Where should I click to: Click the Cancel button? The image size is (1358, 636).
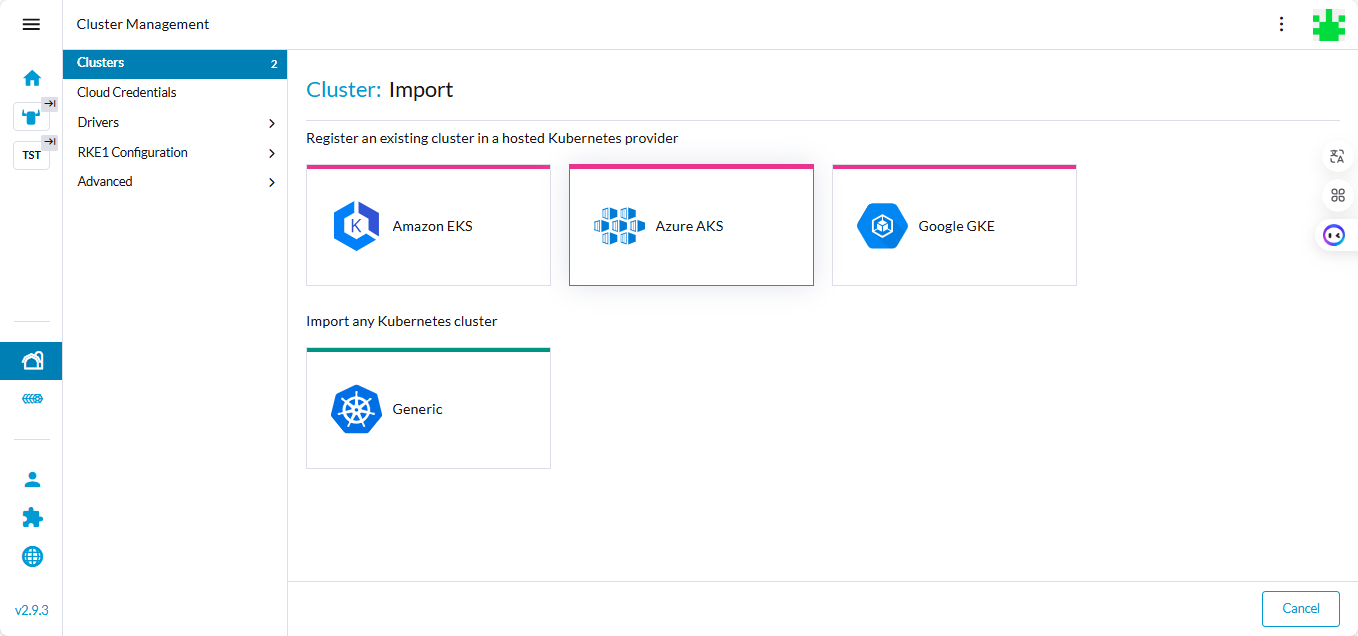point(1301,608)
